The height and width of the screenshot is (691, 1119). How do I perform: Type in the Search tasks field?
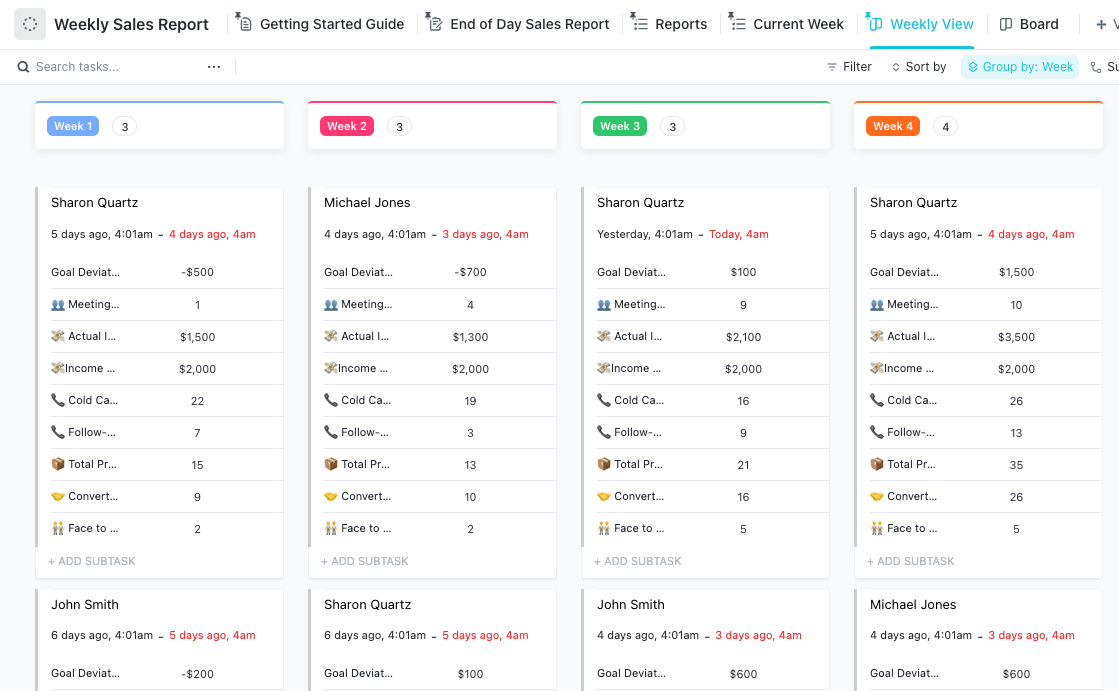coord(110,67)
